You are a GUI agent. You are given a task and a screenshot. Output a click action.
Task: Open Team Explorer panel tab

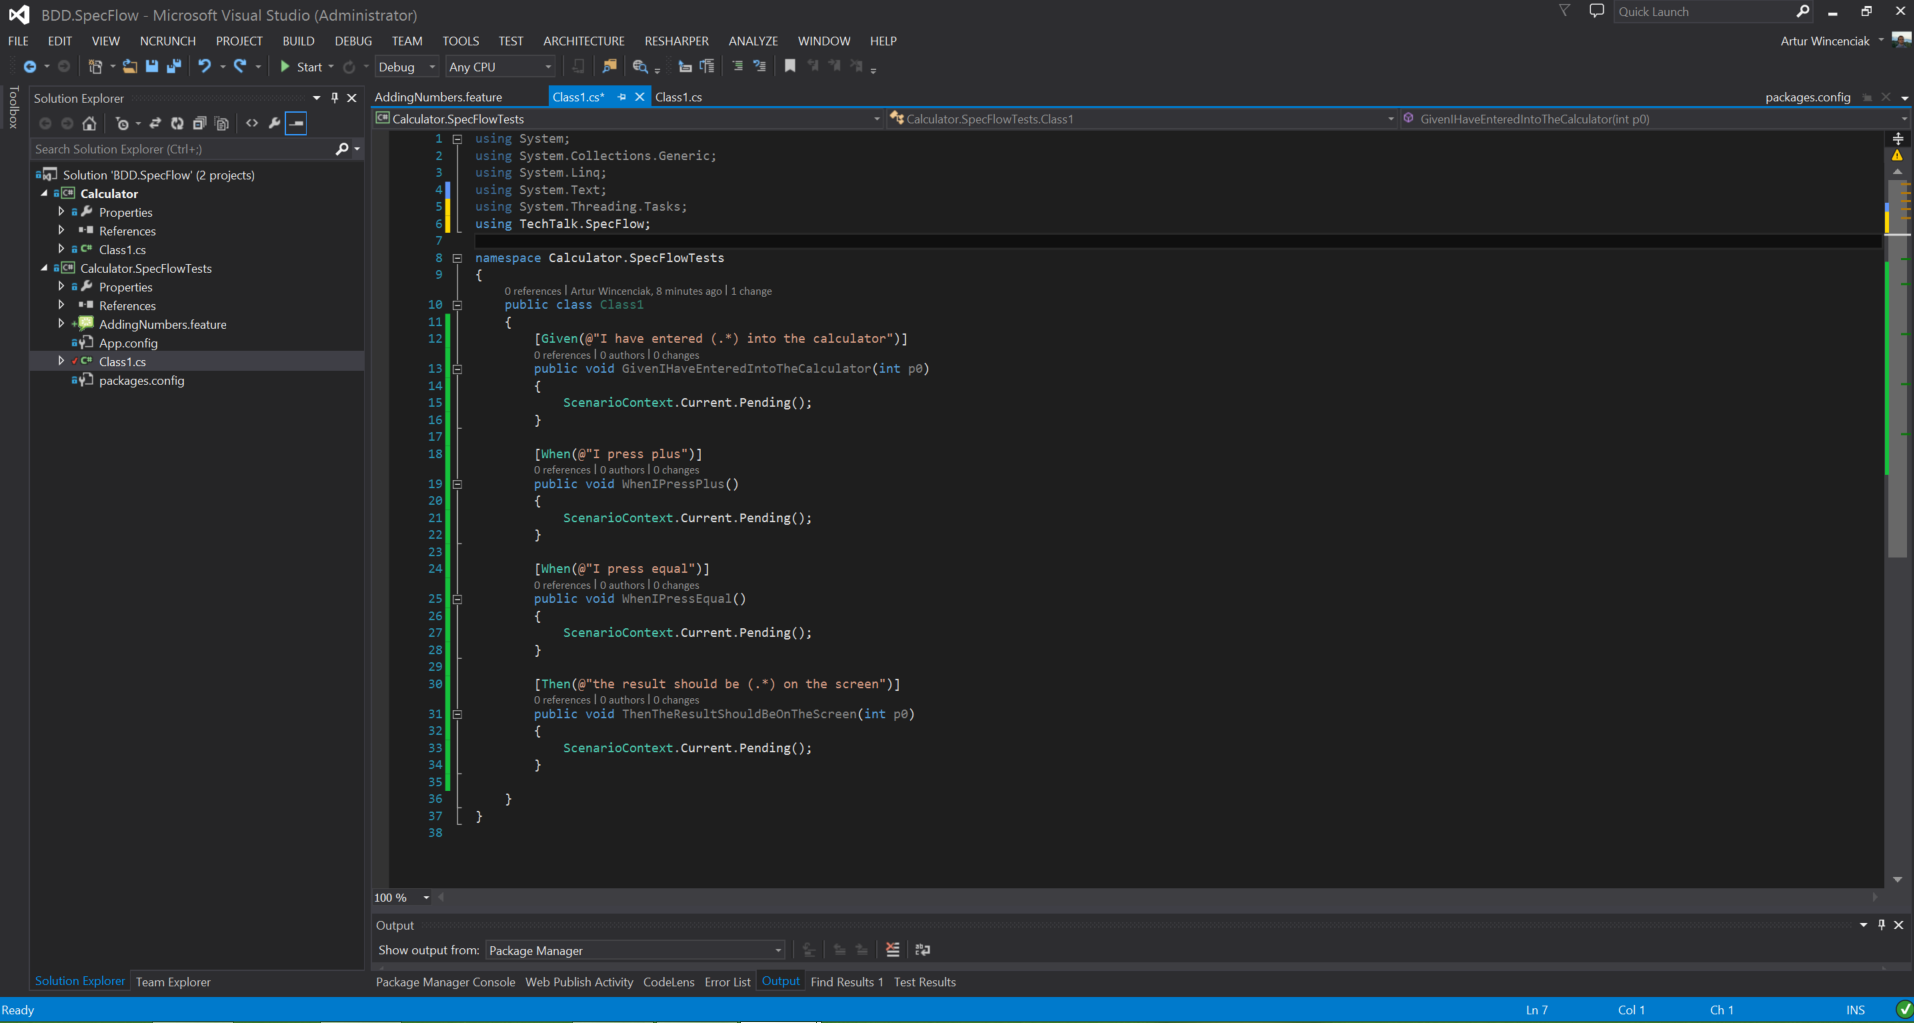coord(173,982)
